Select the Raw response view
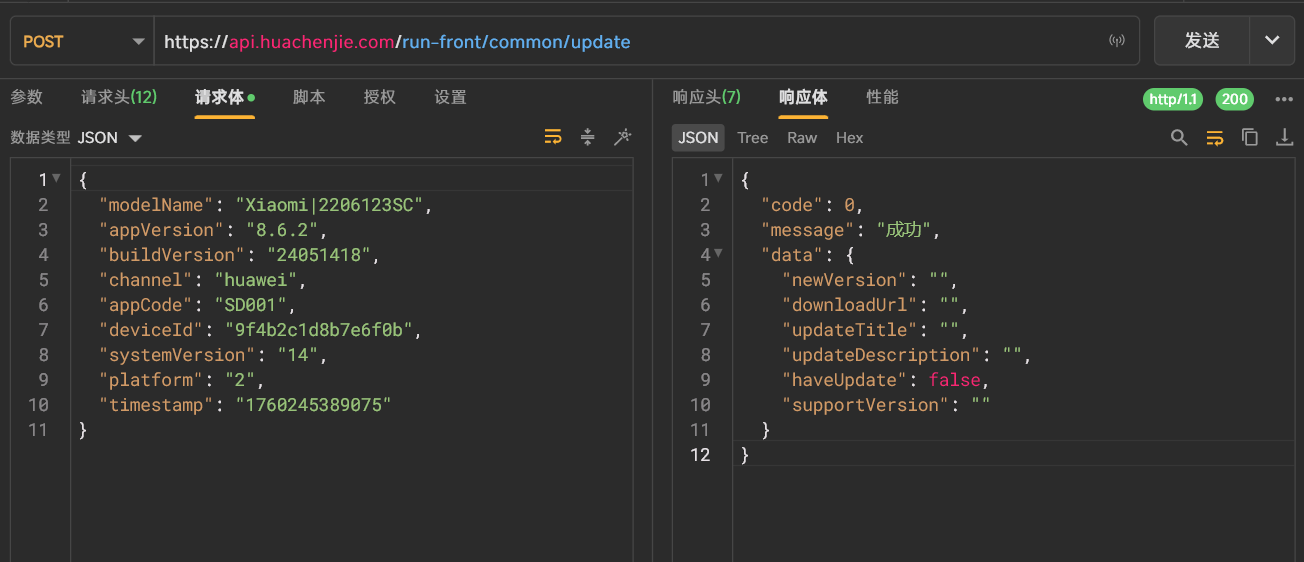Viewport: 1304px width, 562px height. [x=802, y=138]
